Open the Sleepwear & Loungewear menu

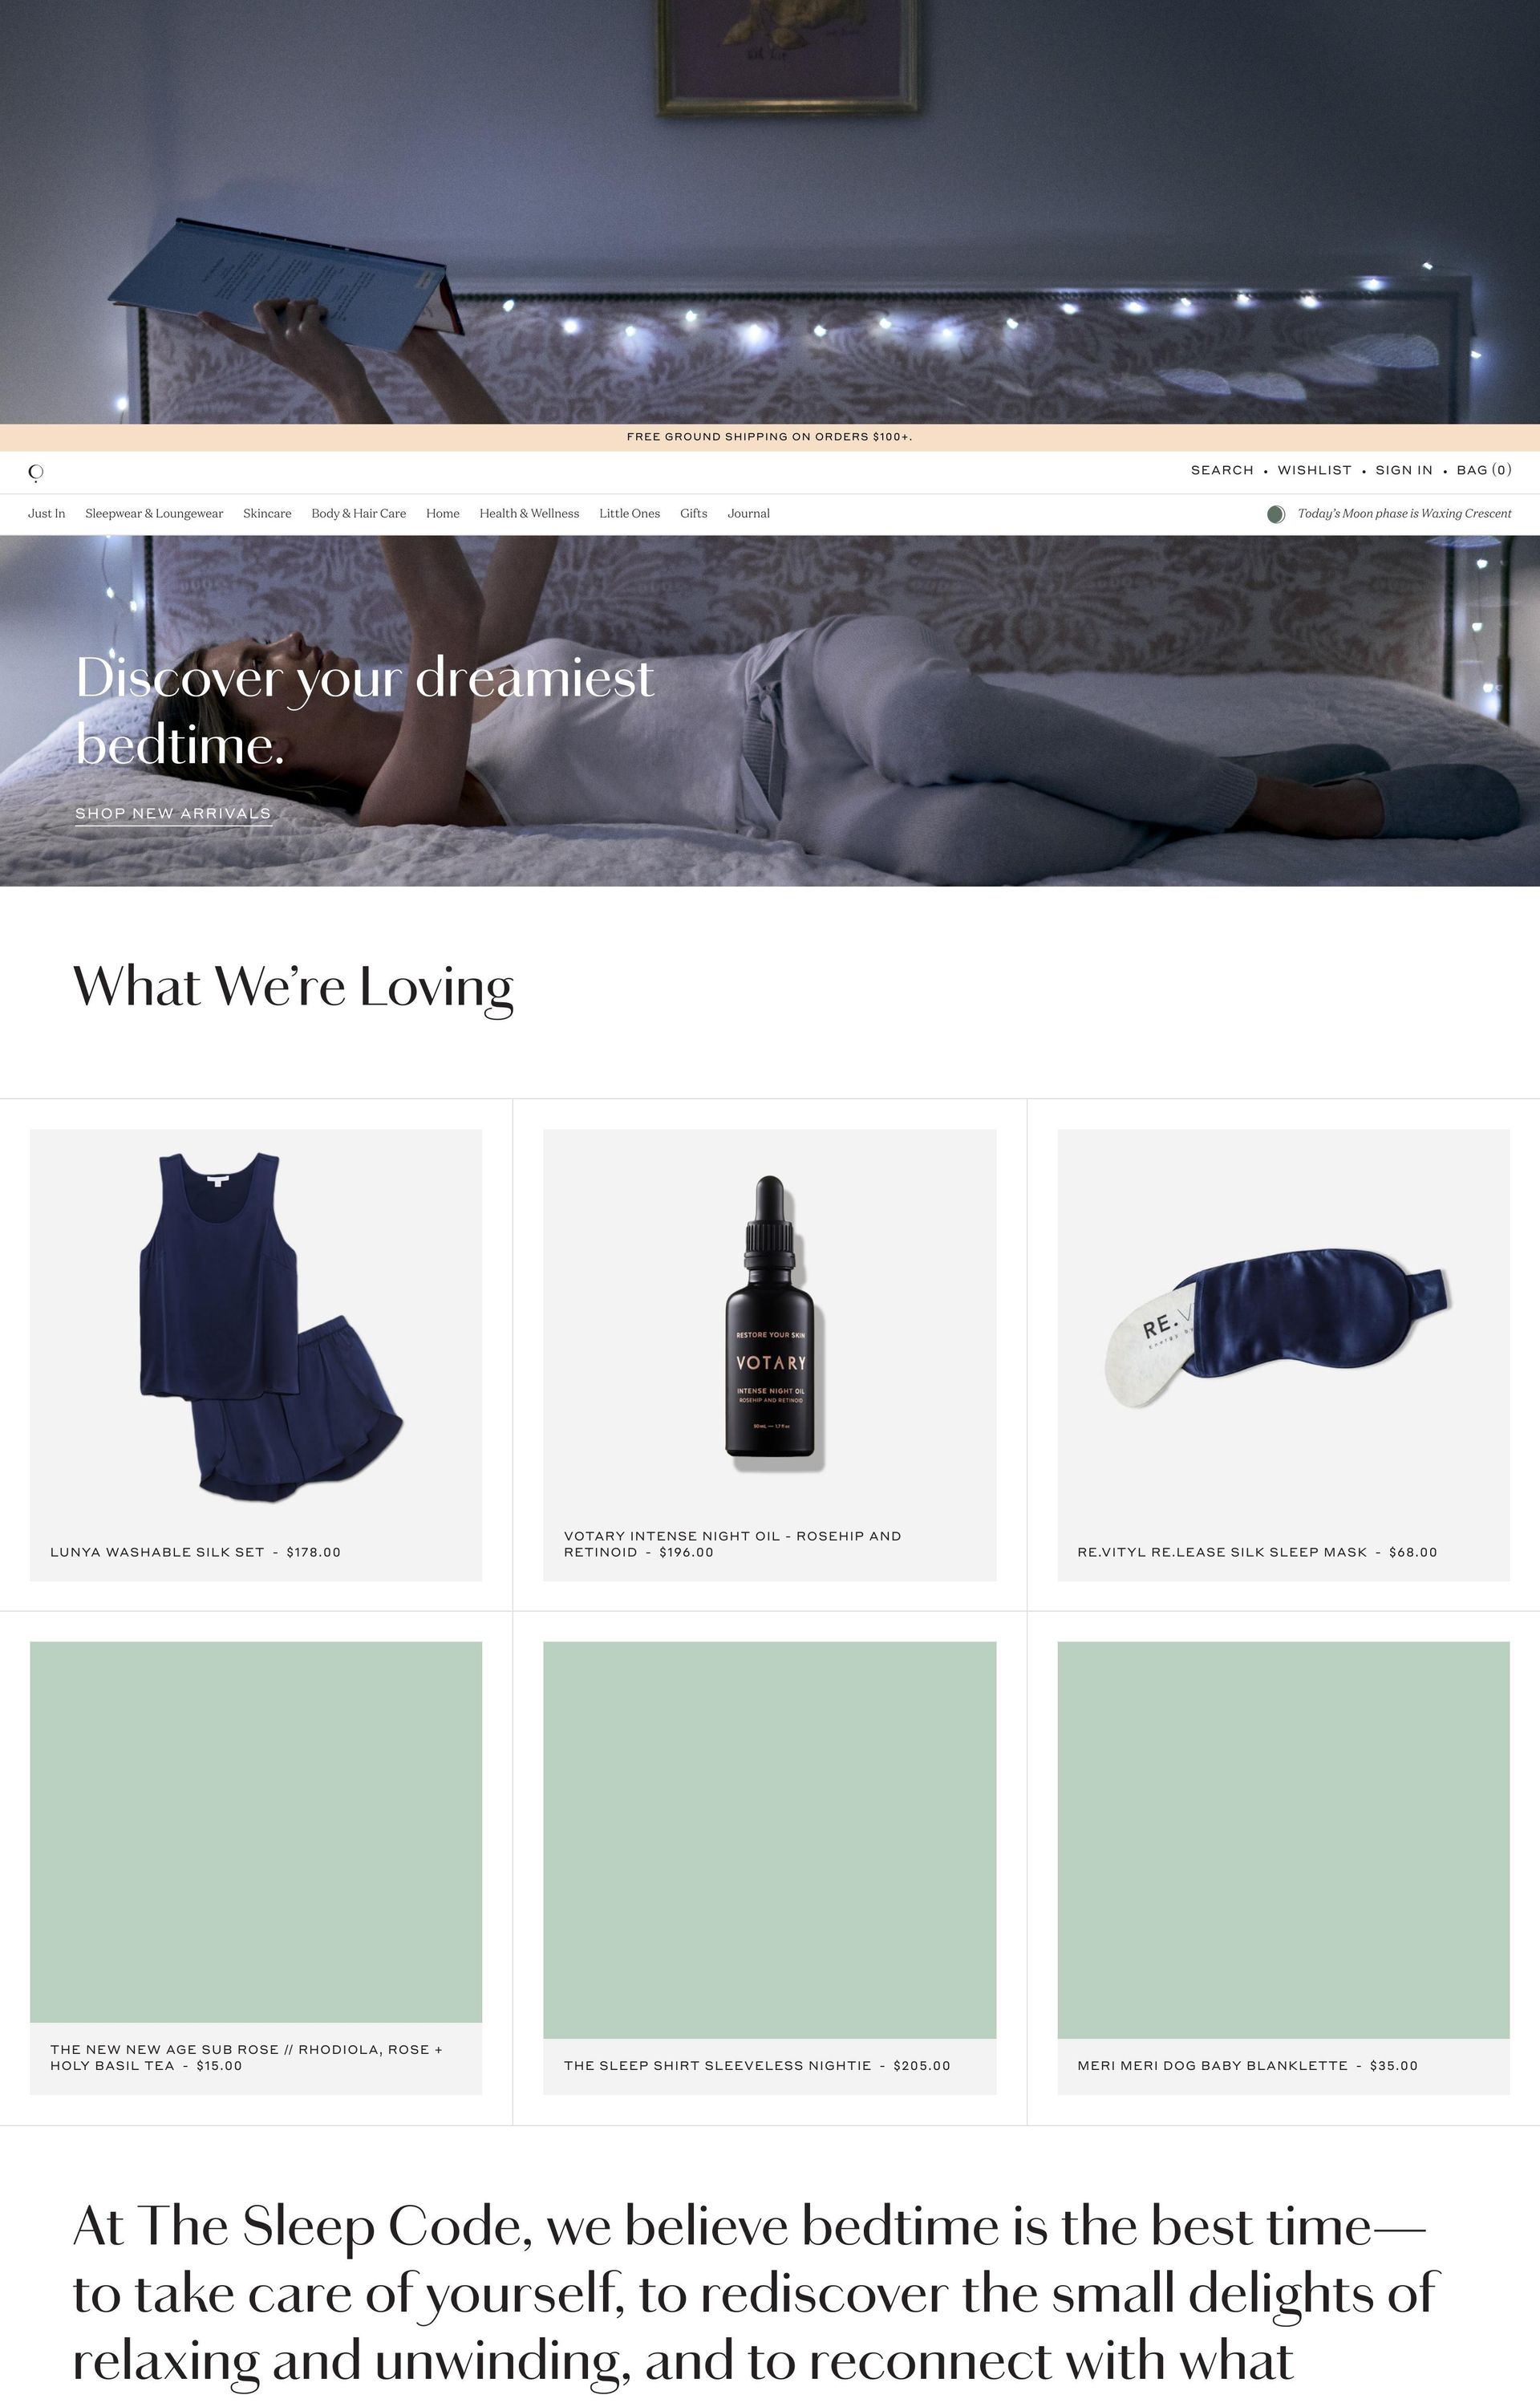[x=154, y=513]
